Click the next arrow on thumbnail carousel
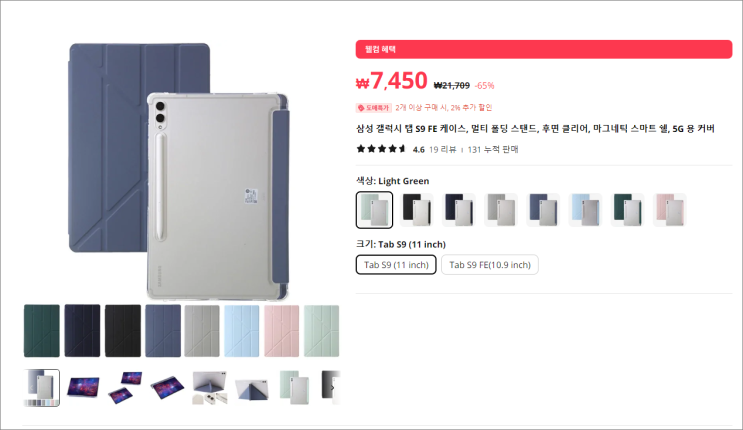The width and height of the screenshot is (743, 430). coord(332,388)
